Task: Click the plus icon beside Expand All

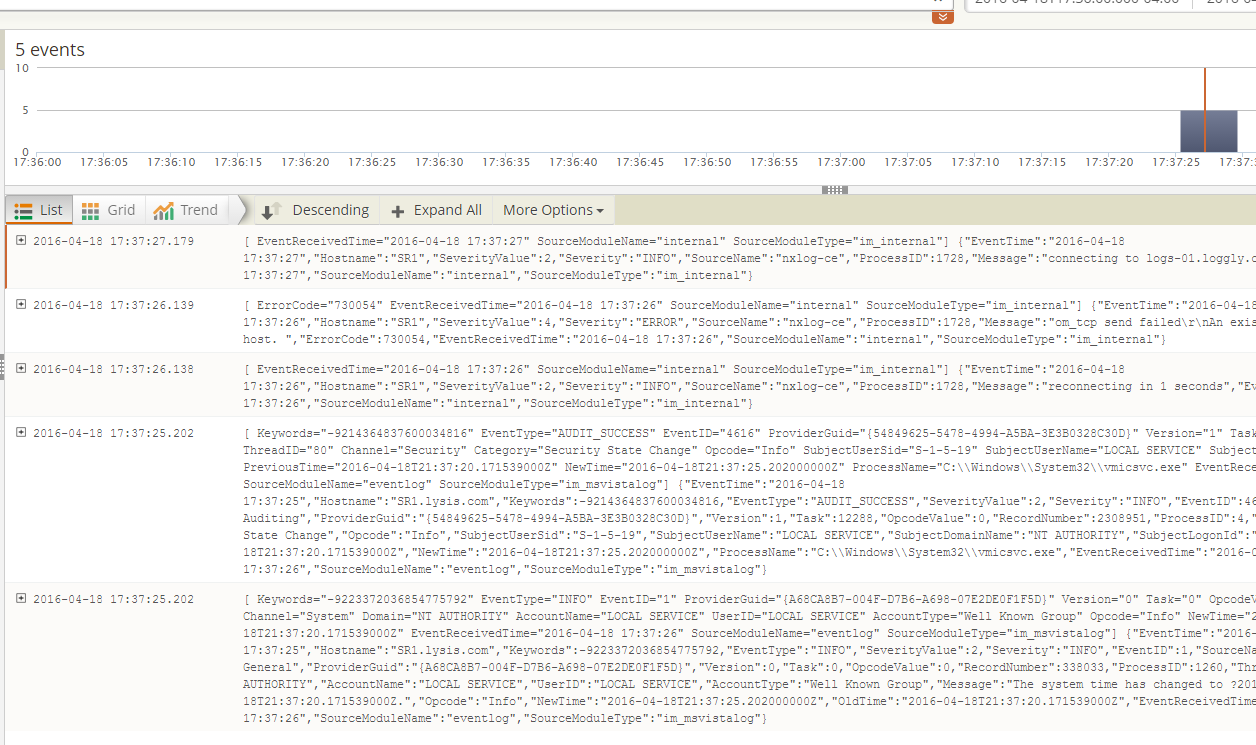Action: tap(397, 211)
